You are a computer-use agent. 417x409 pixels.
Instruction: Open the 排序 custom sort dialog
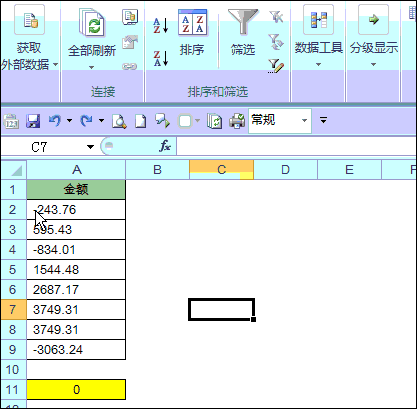tap(192, 23)
